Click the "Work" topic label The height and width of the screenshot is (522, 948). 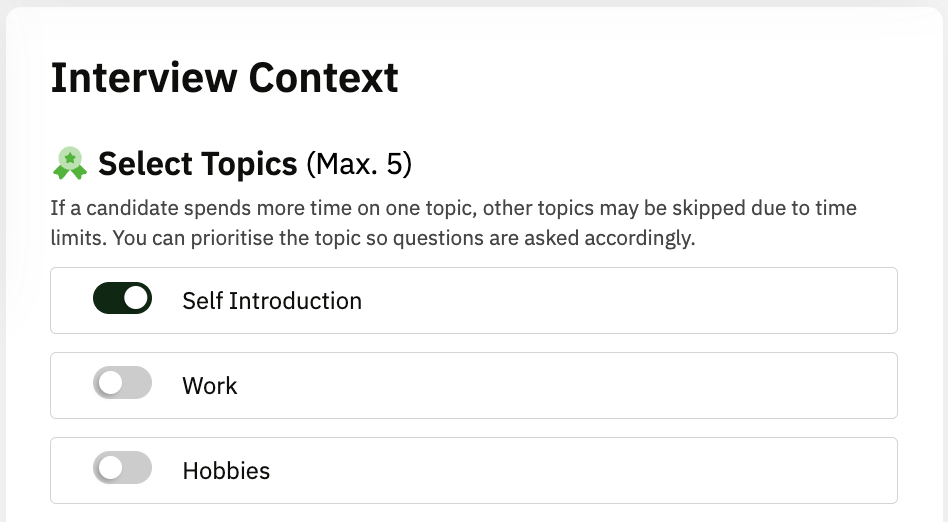(x=210, y=385)
